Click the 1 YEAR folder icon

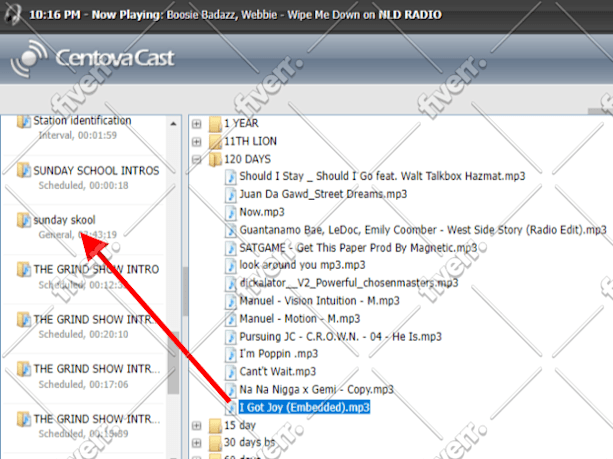(x=215, y=124)
